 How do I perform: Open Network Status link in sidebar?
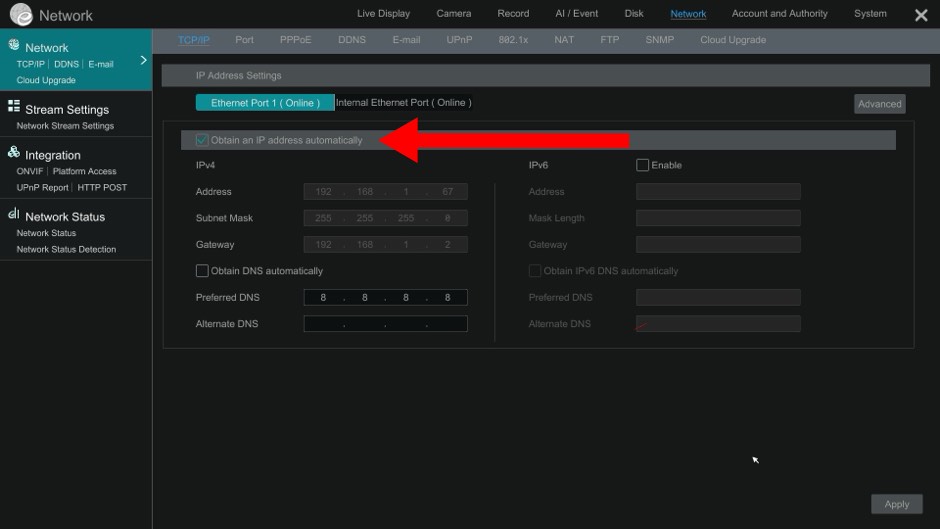click(x=46, y=233)
